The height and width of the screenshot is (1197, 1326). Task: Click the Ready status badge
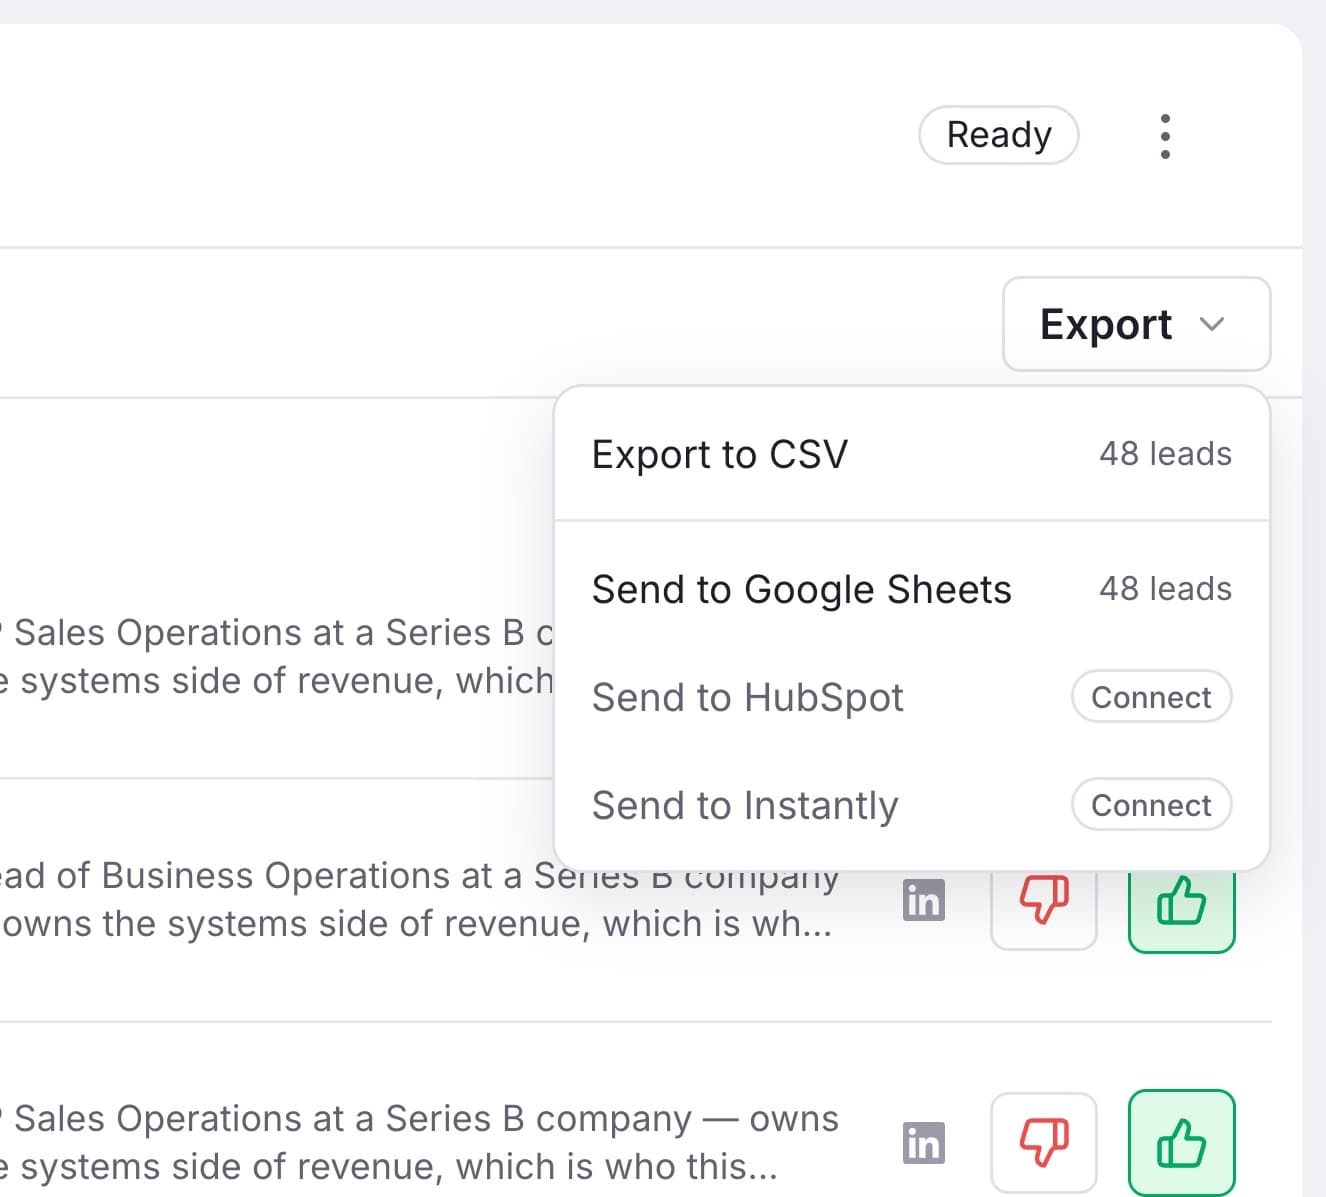[999, 135]
